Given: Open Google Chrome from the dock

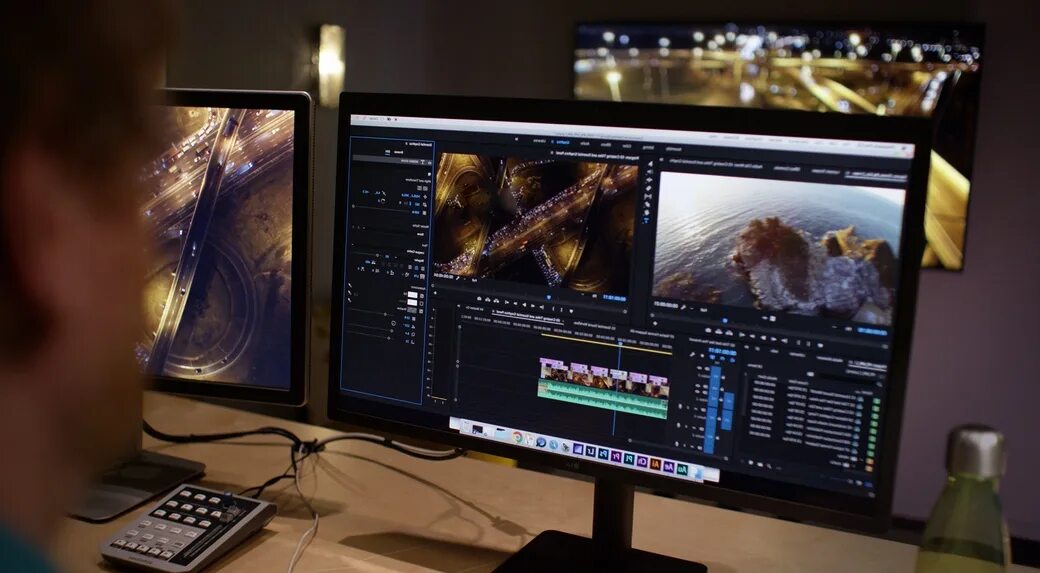Looking at the screenshot, I should 517,437.
